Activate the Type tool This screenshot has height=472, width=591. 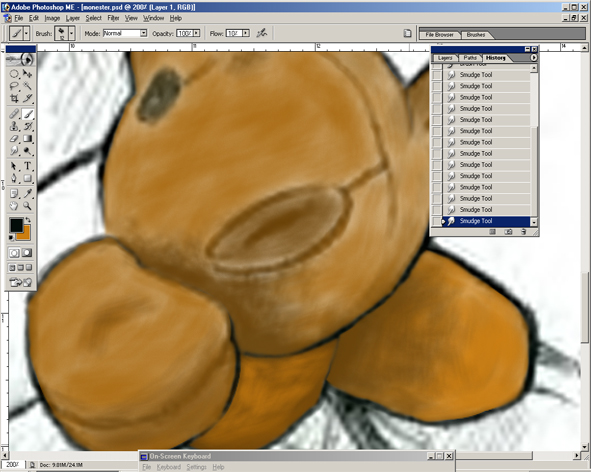(28, 166)
